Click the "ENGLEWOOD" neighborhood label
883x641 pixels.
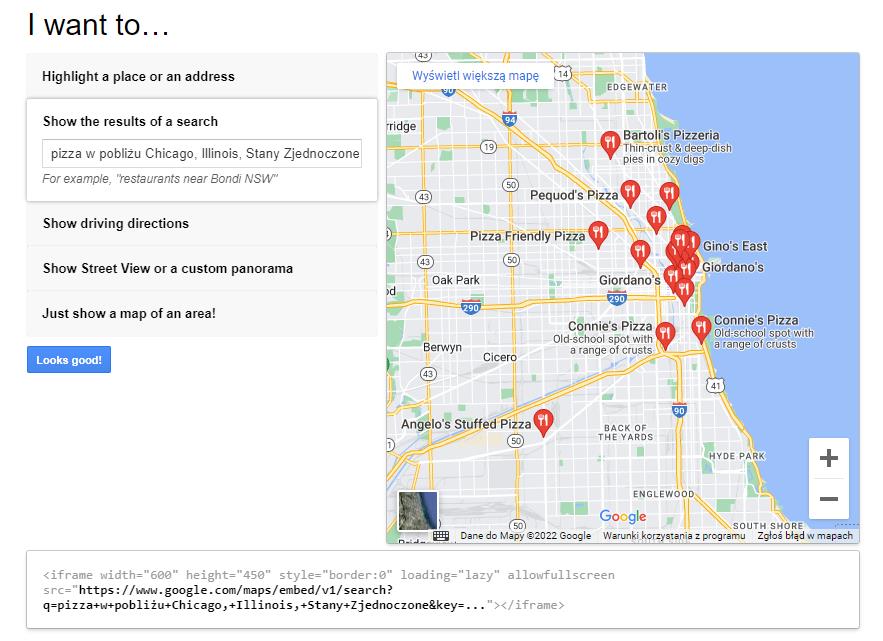(x=663, y=494)
